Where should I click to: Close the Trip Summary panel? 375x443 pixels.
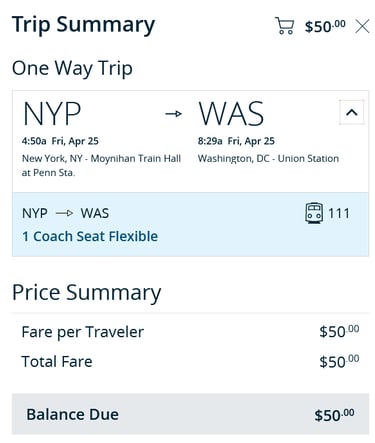362,26
